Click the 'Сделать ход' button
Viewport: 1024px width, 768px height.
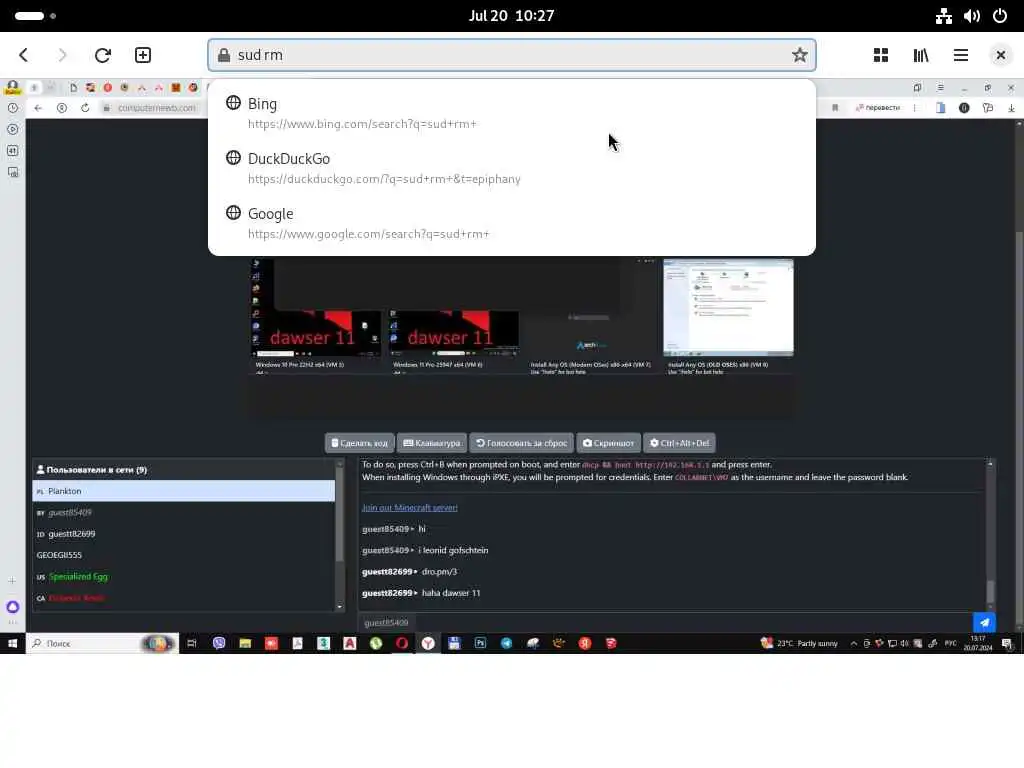(359, 443)
